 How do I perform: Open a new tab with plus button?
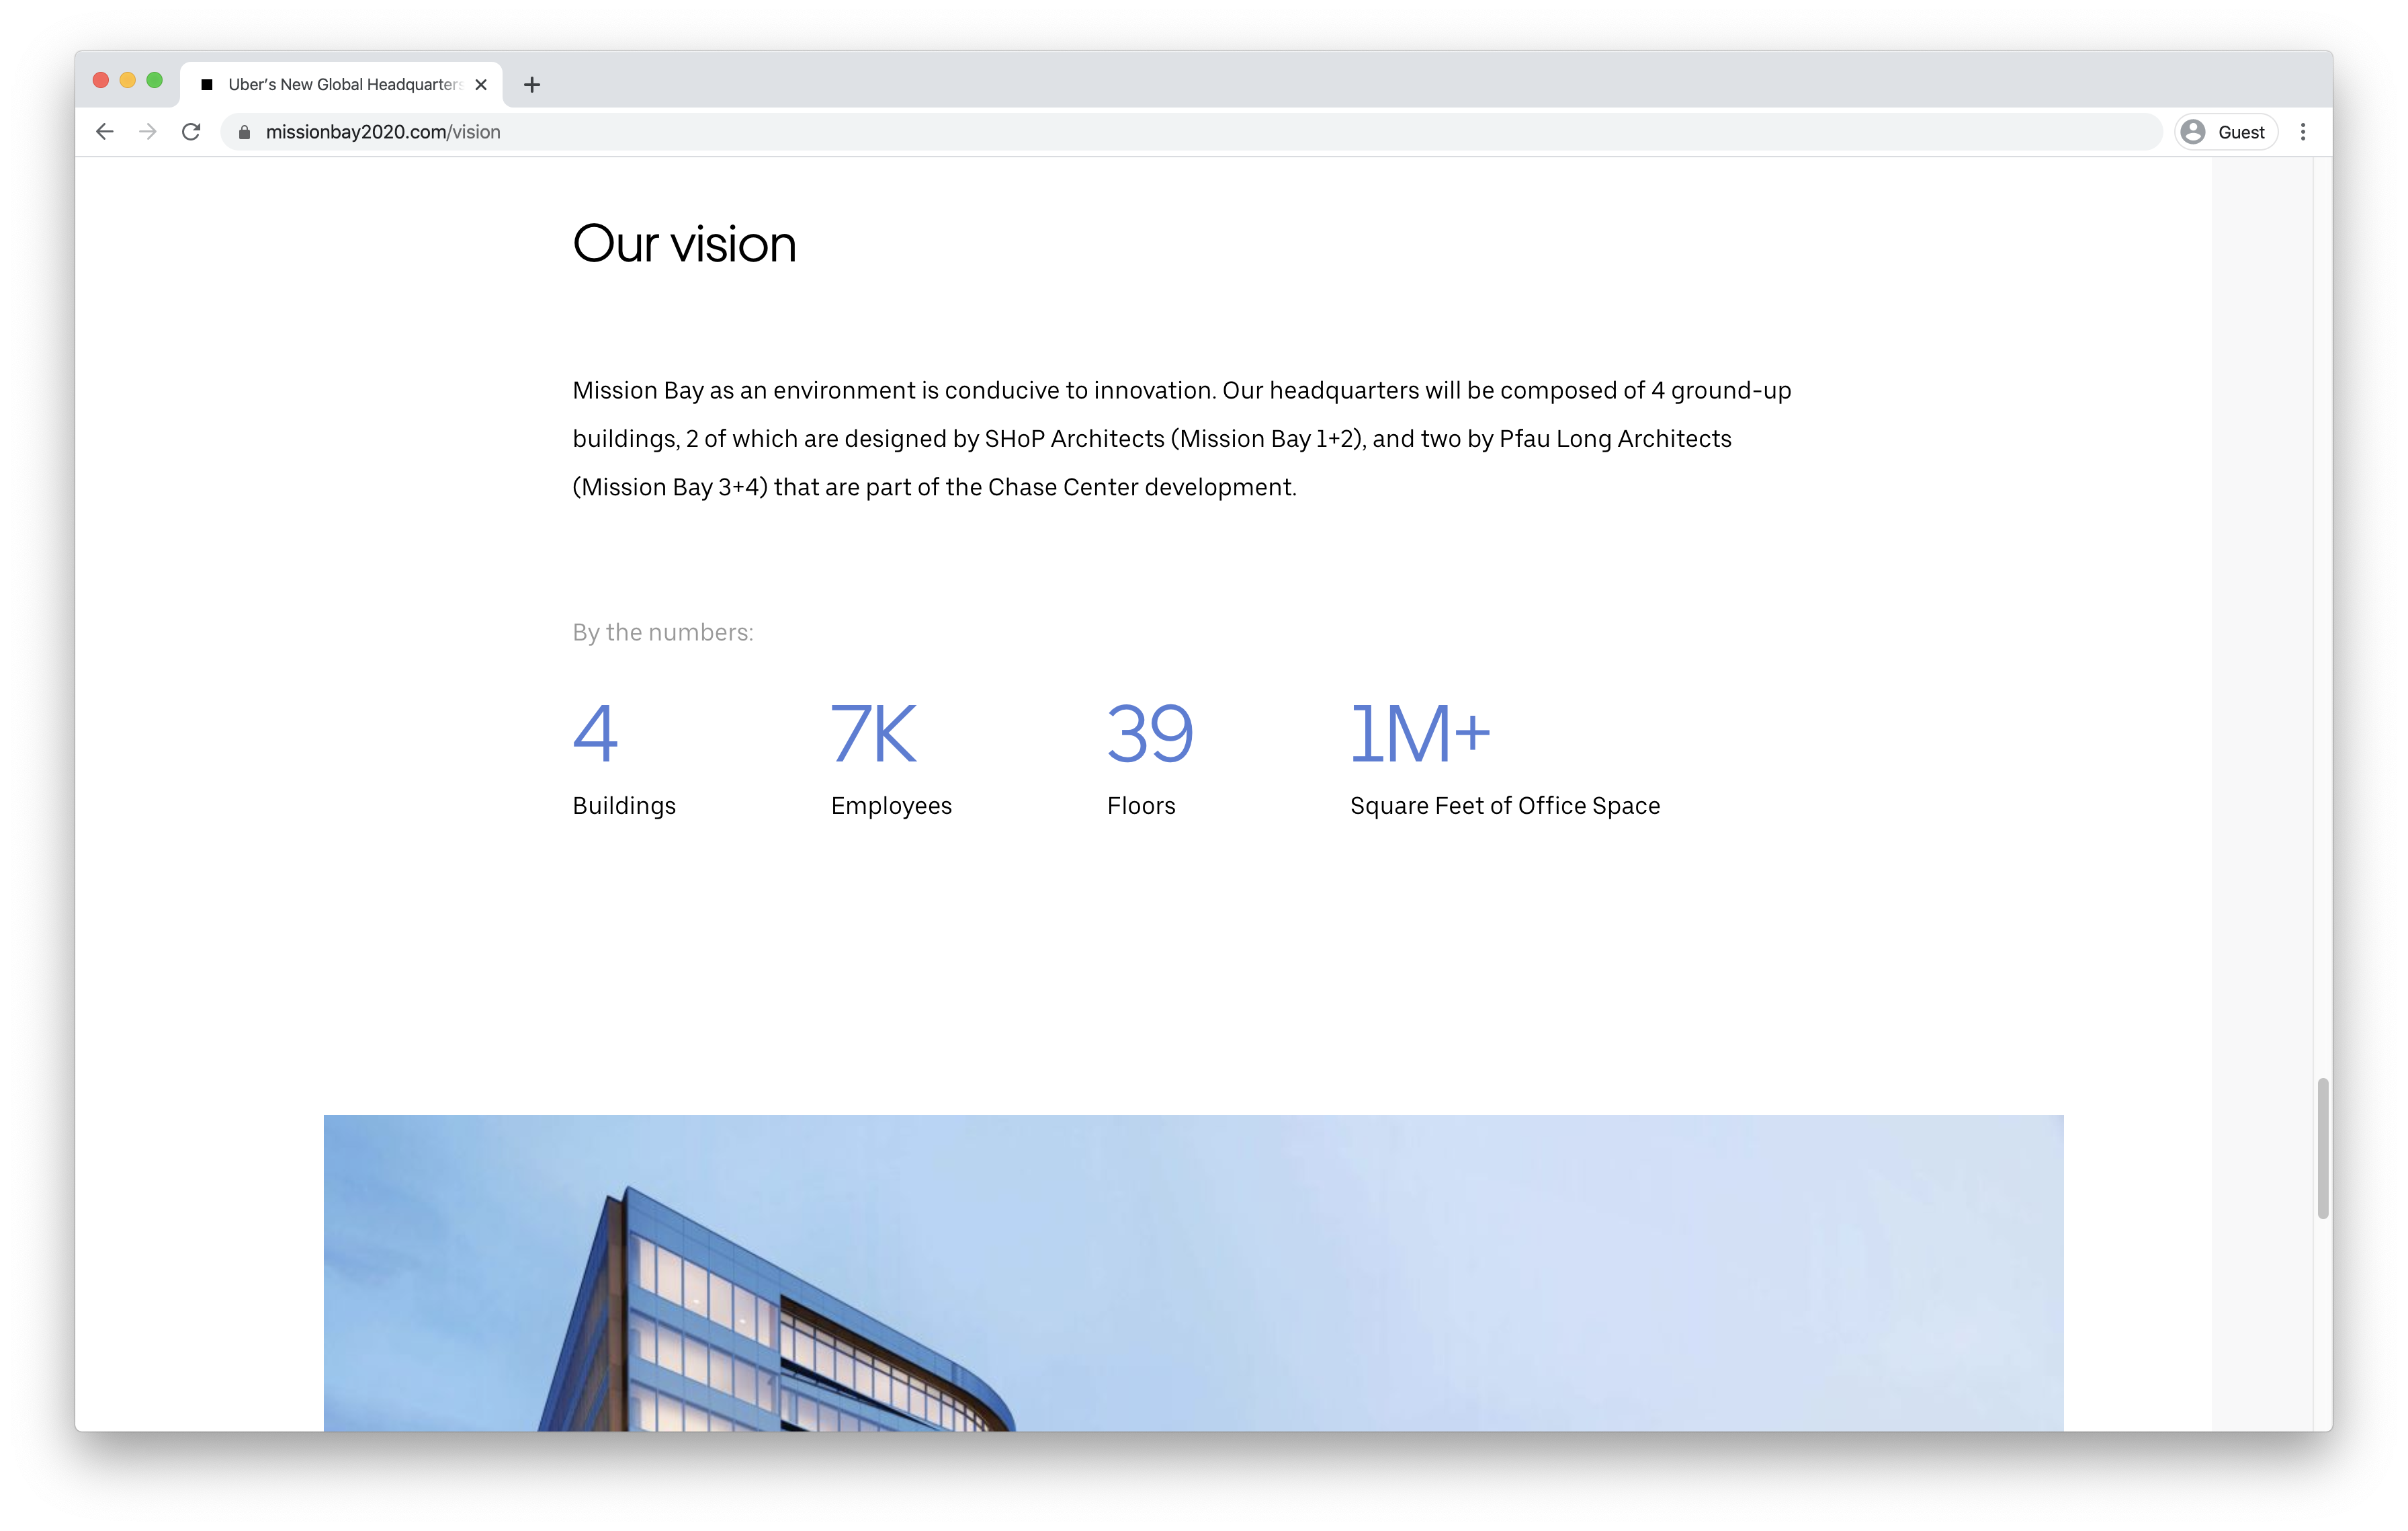(x=532, y=85)
